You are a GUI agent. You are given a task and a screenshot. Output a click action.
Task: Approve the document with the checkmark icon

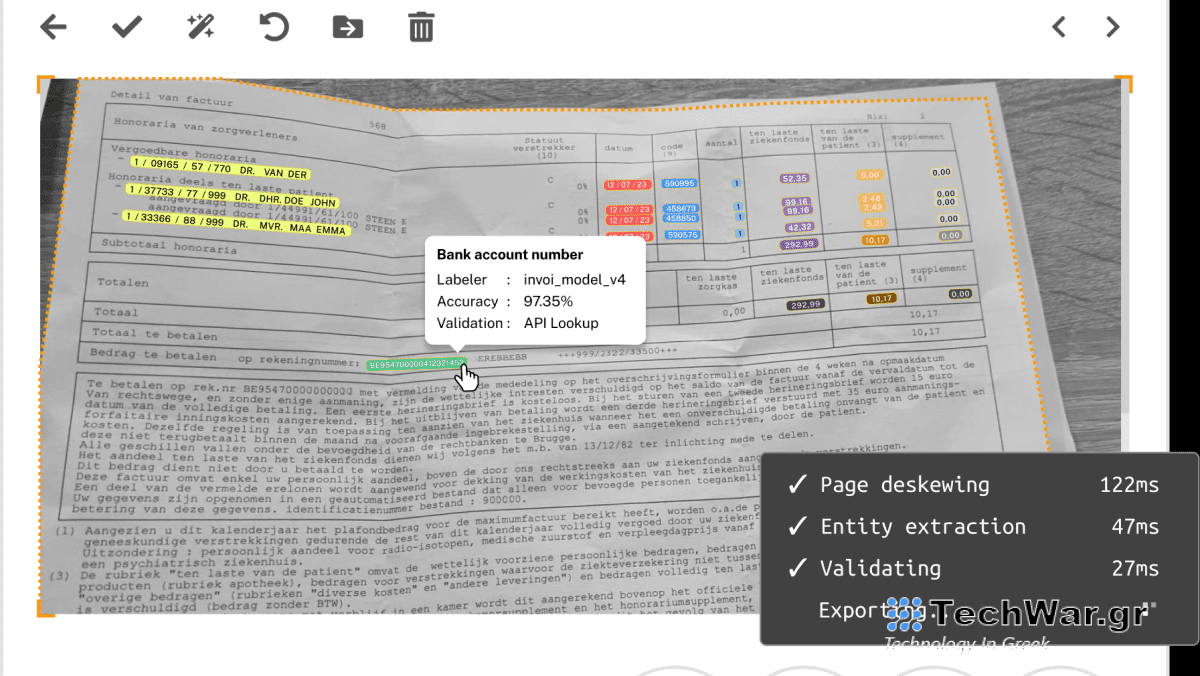pyautogui.click(x=126, y=27)
